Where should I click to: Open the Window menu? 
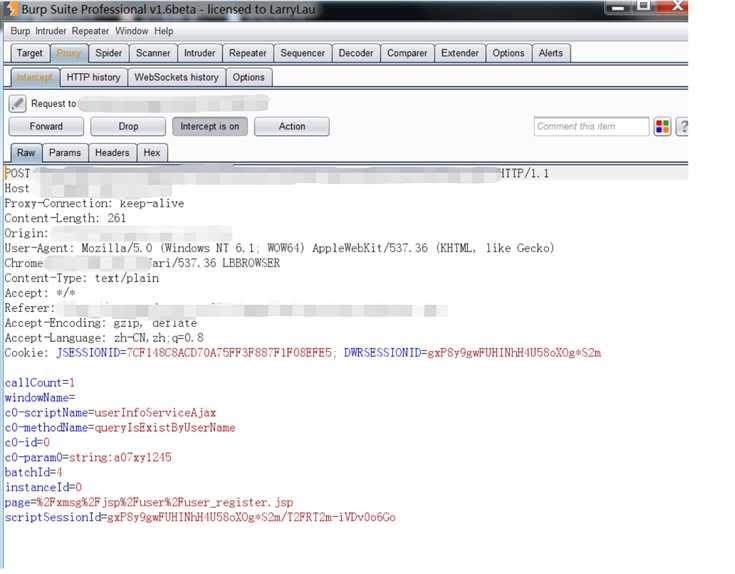[132, 31]
